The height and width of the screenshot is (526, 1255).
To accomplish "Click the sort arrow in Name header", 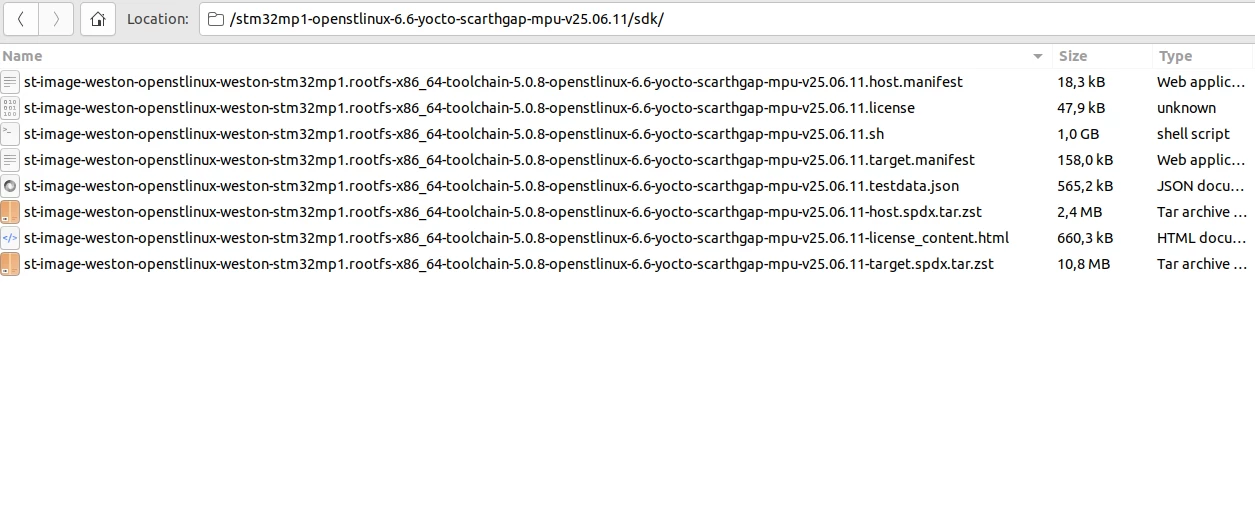I will [x=1037, y=57].
